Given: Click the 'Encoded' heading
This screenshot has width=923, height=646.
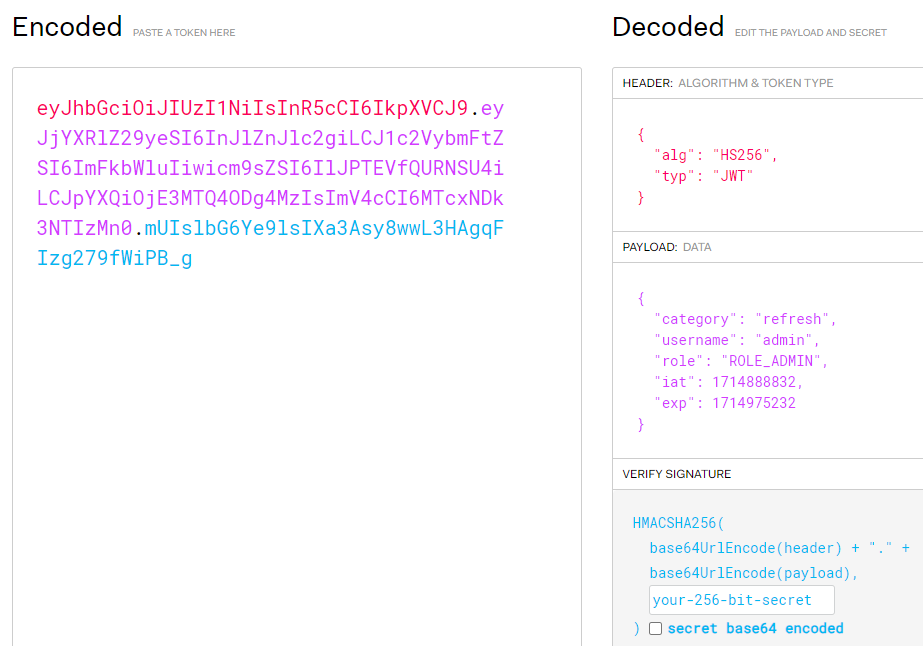Looking at the screenshot, I should (x=67, y=27).
